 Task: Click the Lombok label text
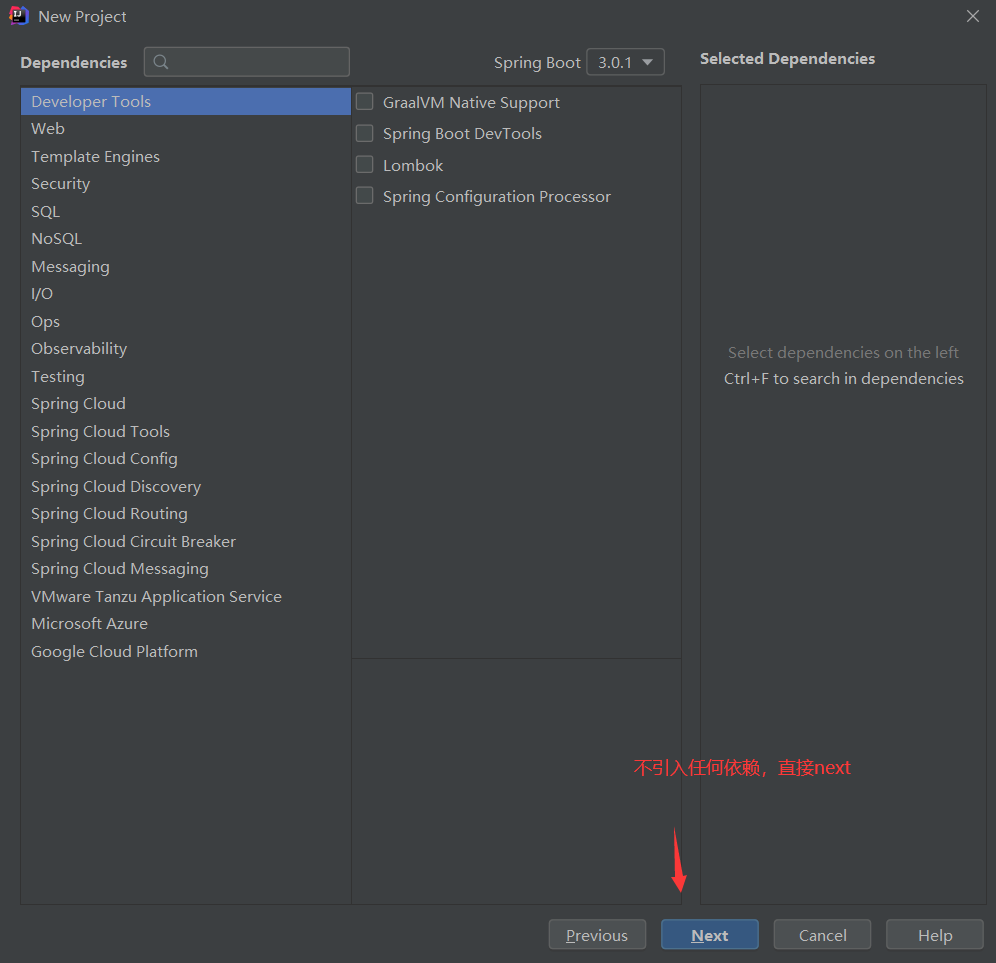(413, 165)
